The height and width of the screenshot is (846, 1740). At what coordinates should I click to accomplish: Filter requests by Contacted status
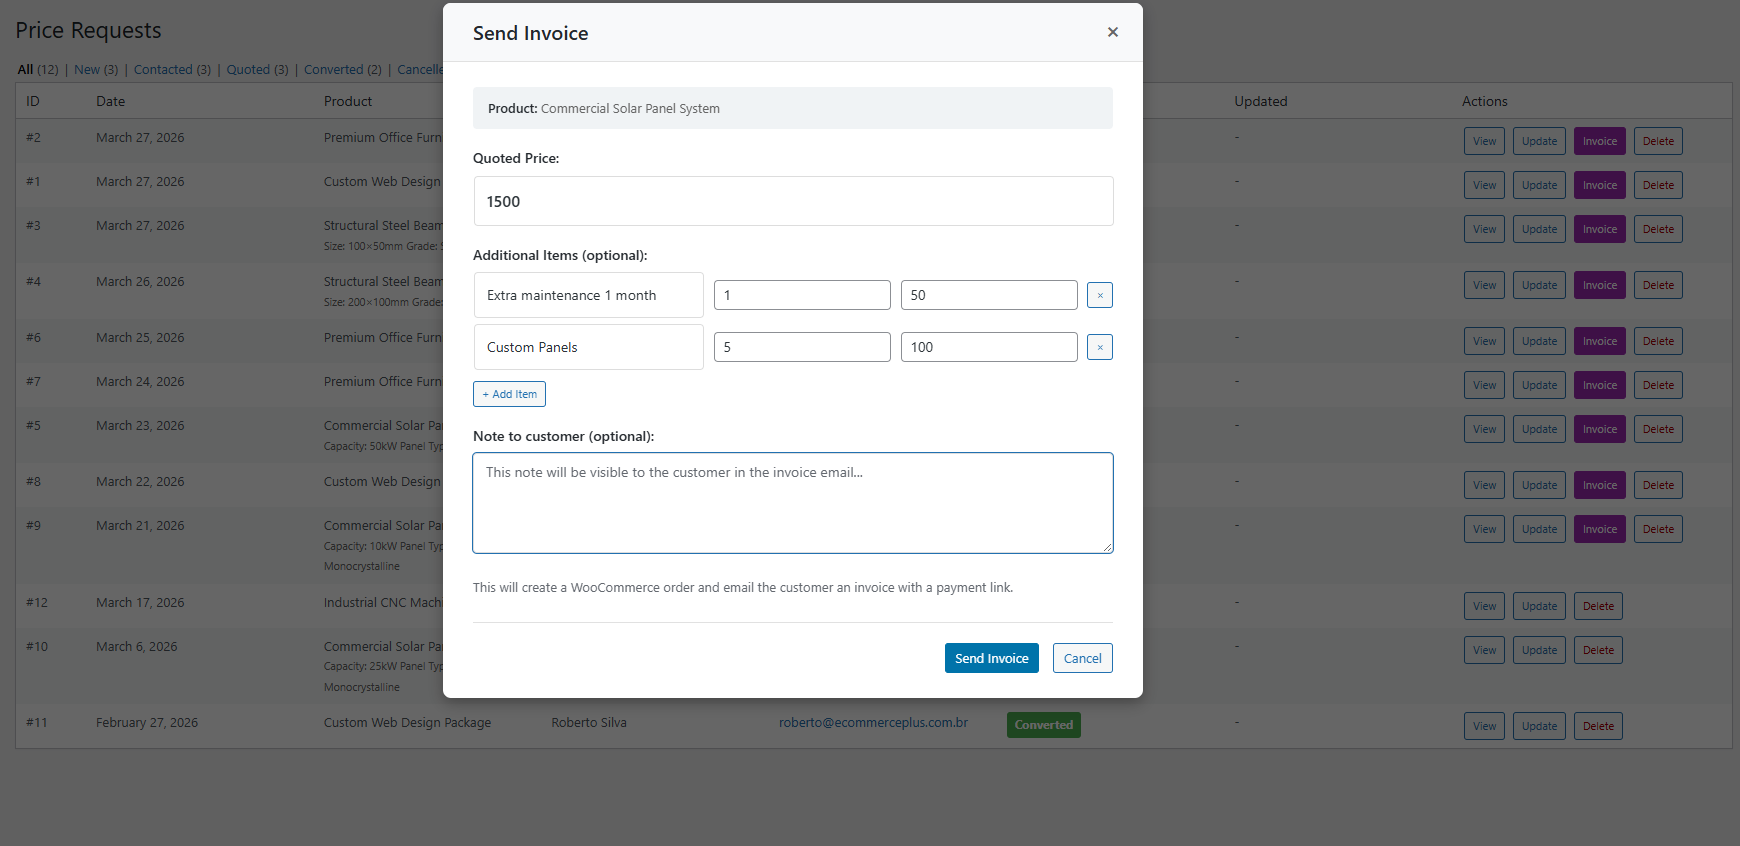(163, 70)
